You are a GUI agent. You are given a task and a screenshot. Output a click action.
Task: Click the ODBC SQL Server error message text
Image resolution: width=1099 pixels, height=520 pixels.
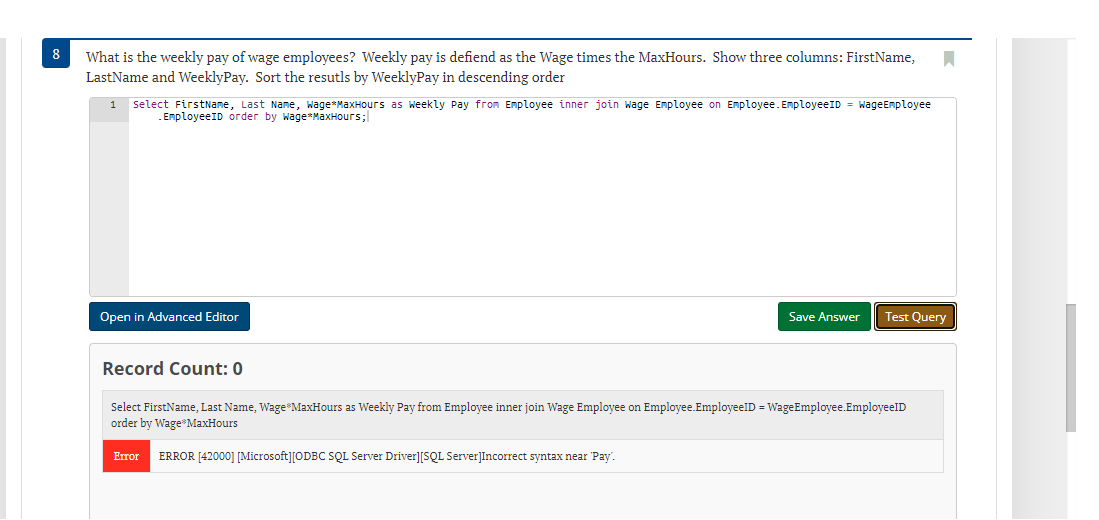[387, 456]
